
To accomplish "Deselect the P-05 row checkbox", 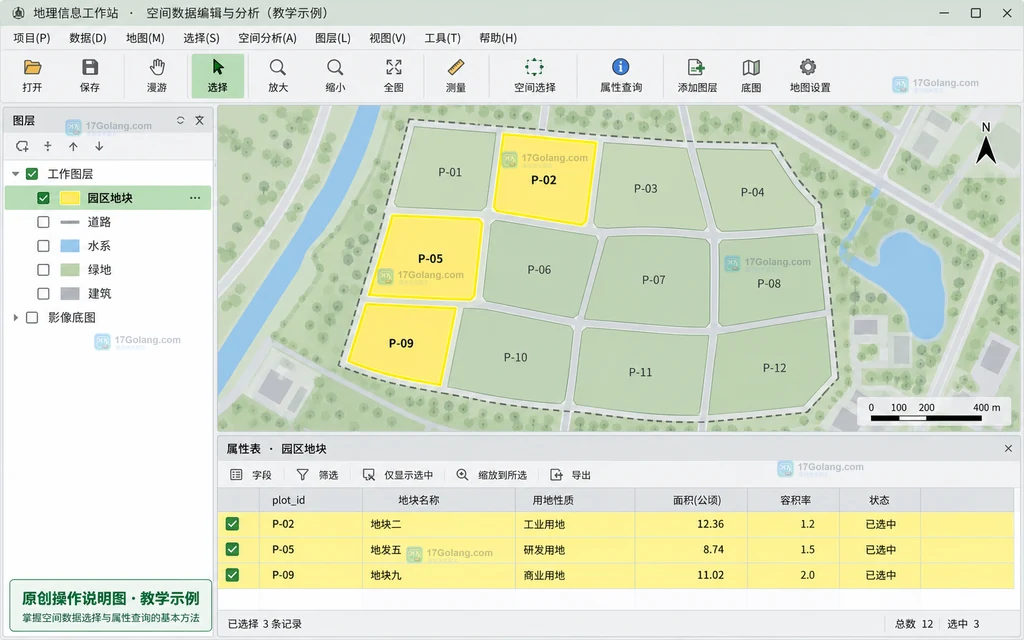I will pos(232,549).
